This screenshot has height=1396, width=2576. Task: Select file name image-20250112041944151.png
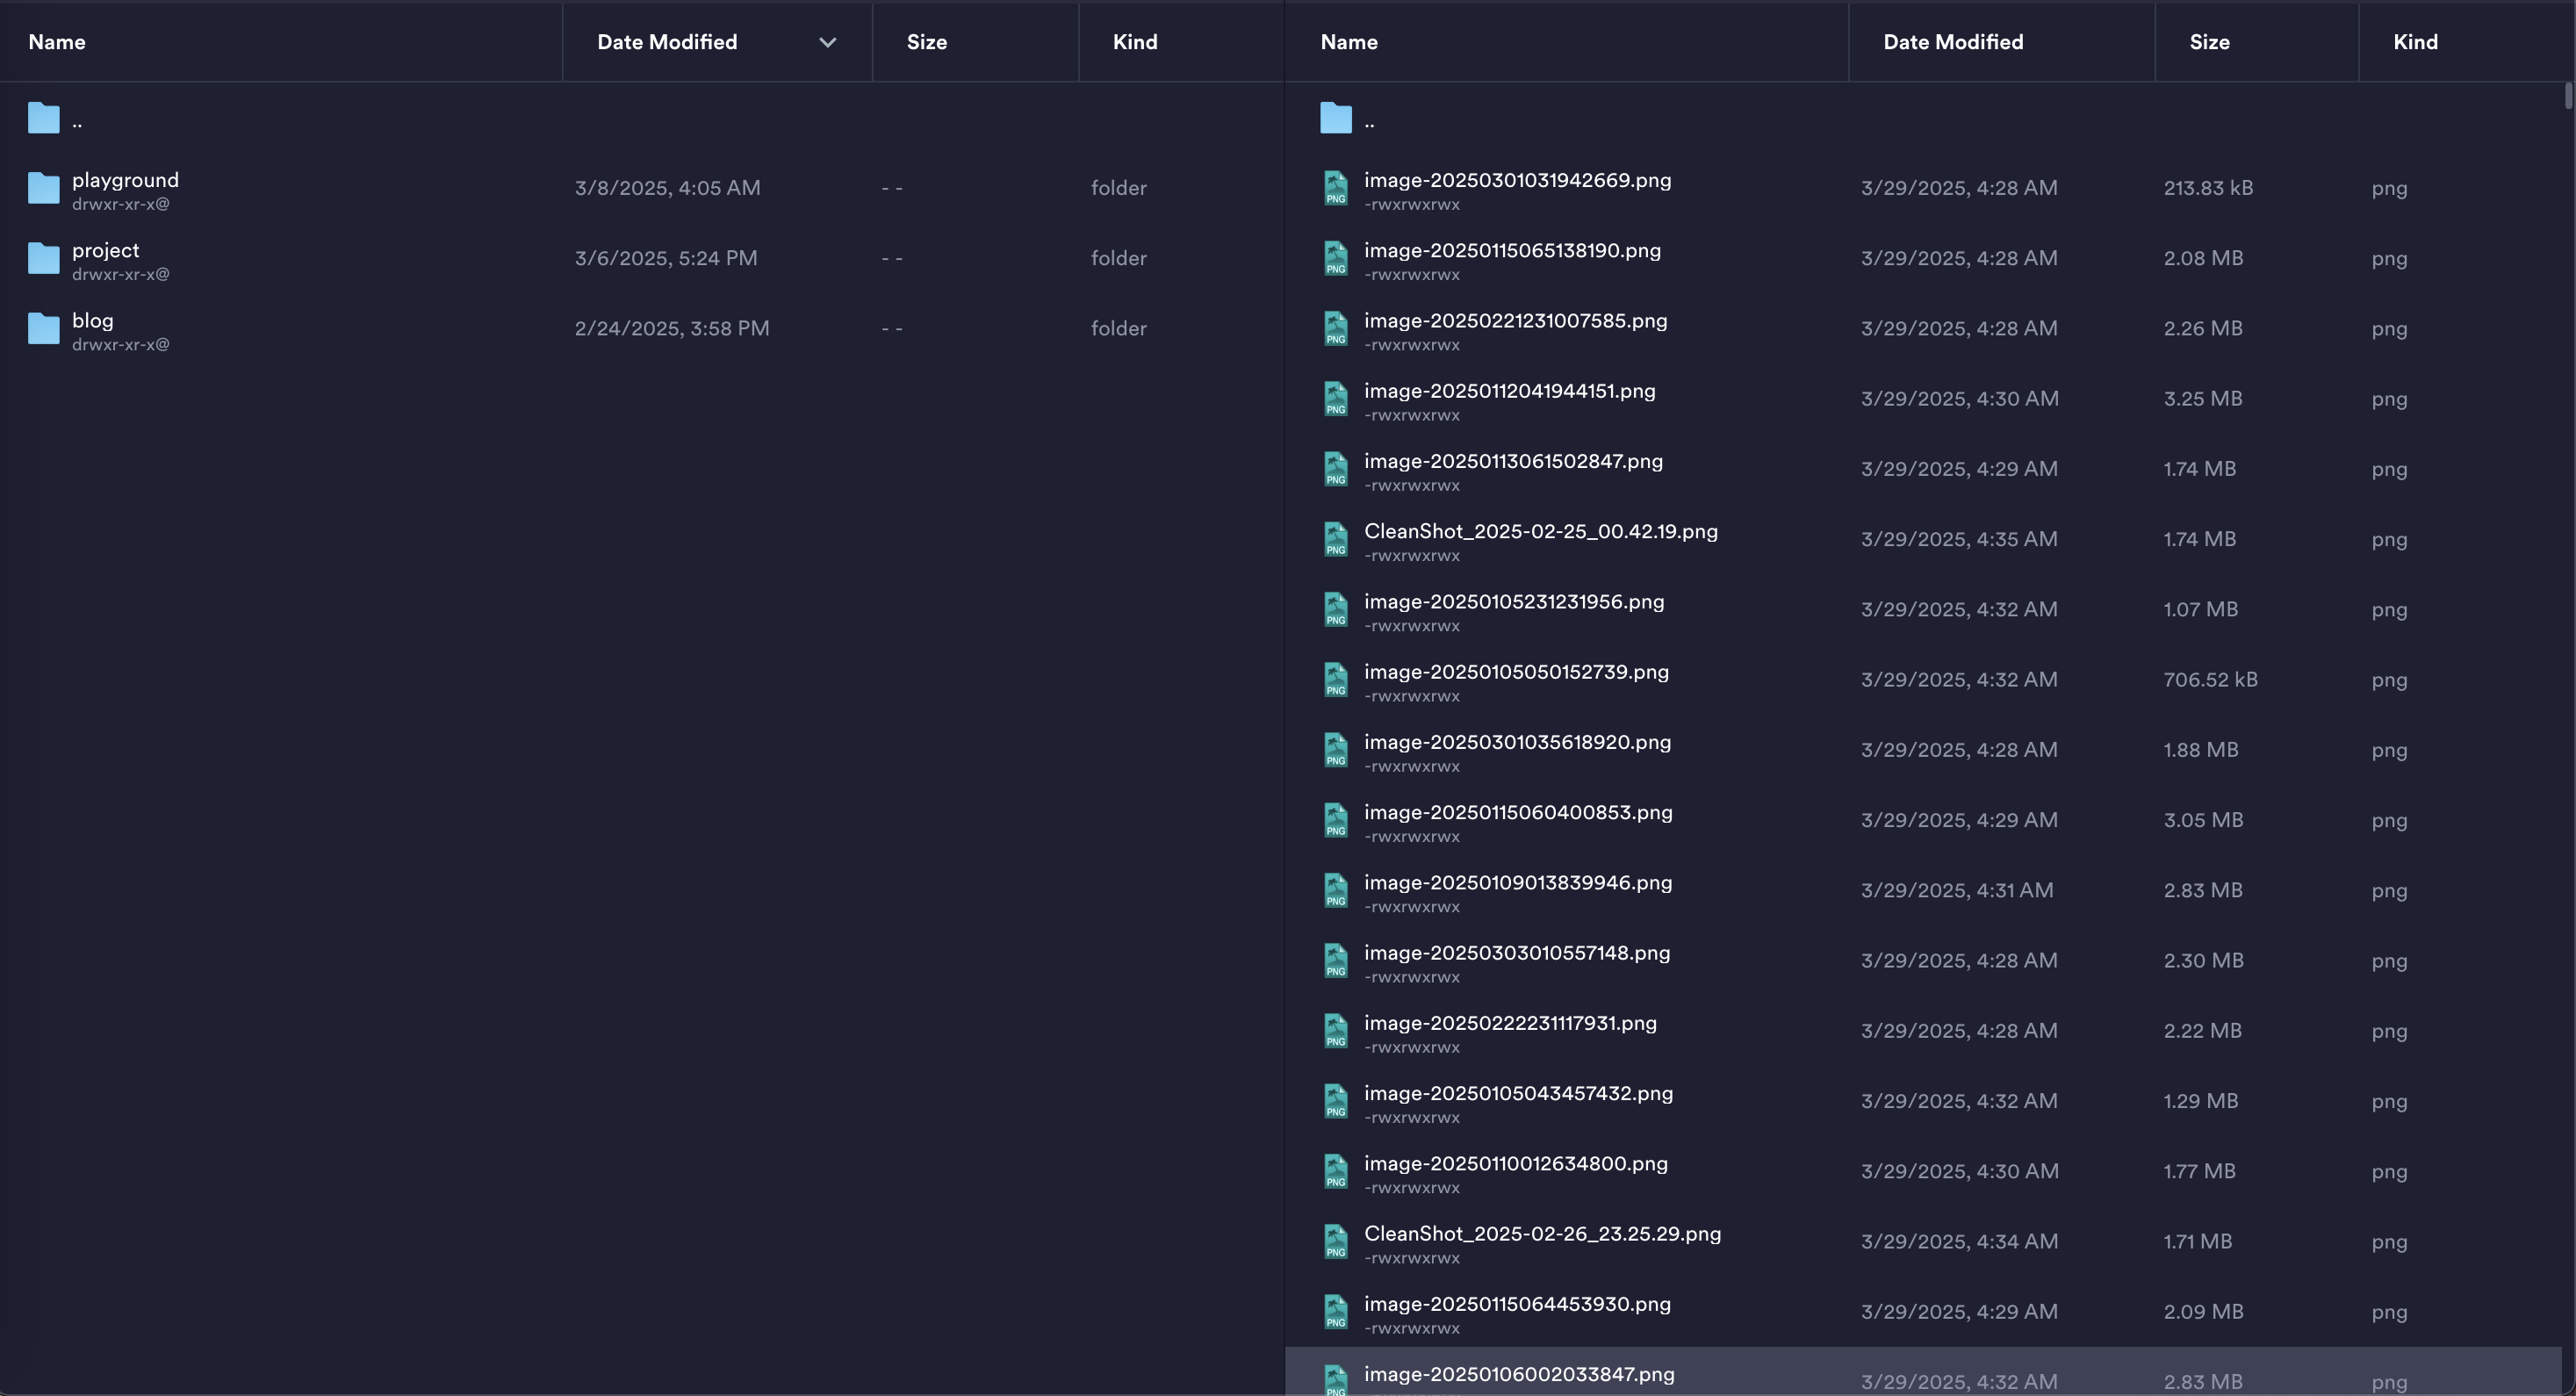coord(1509,391)
